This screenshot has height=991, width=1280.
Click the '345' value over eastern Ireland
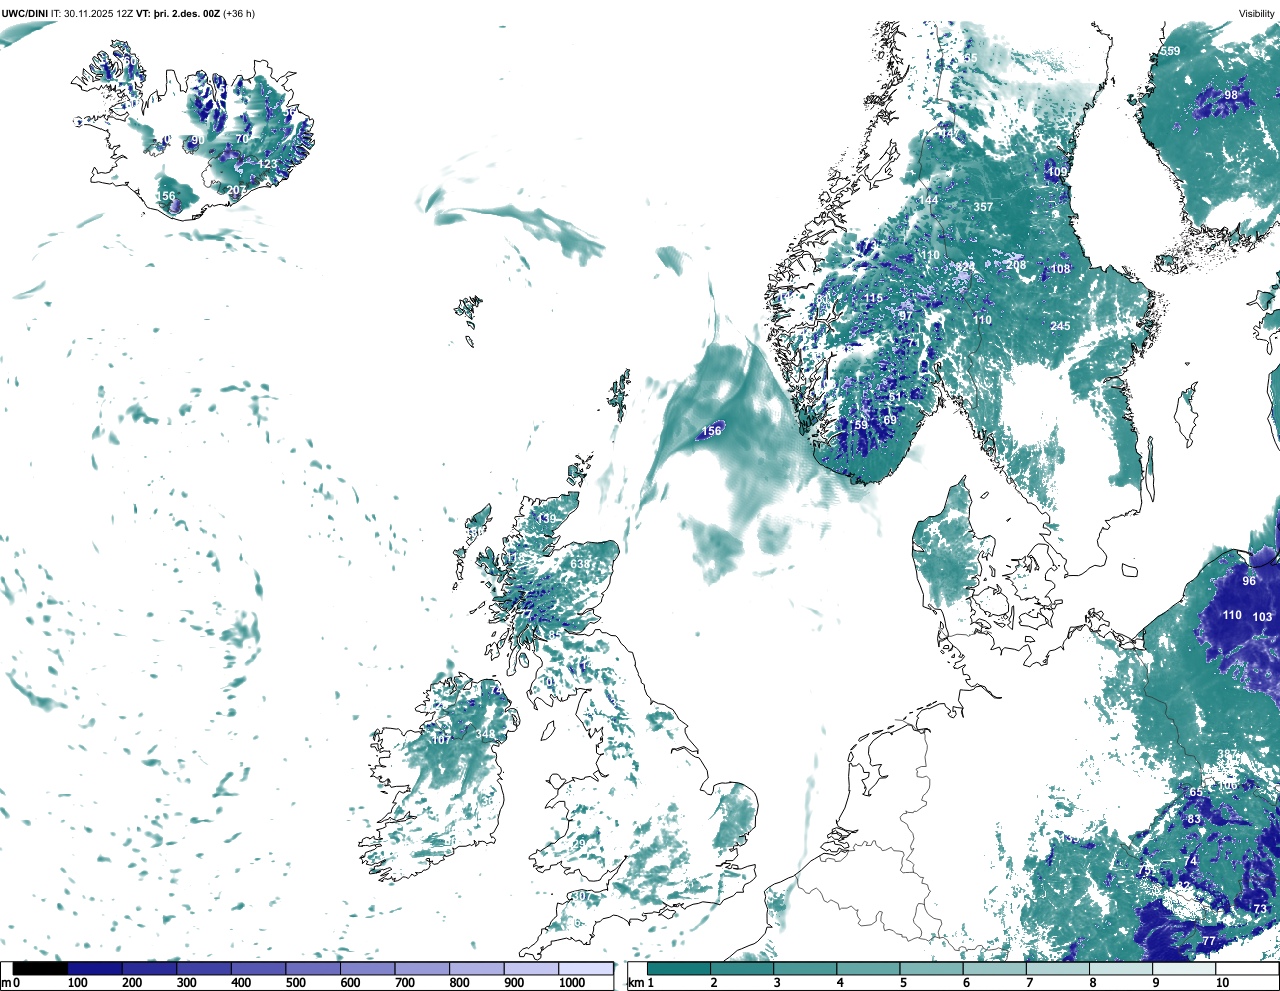(485, 735)
